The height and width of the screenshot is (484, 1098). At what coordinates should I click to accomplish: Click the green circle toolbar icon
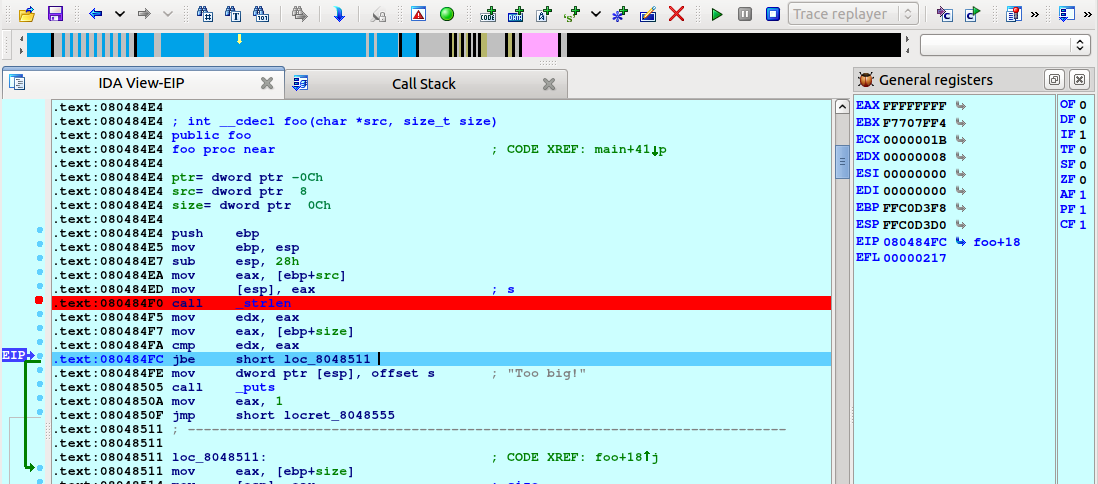pyautogui.click(x=447, y=14)
